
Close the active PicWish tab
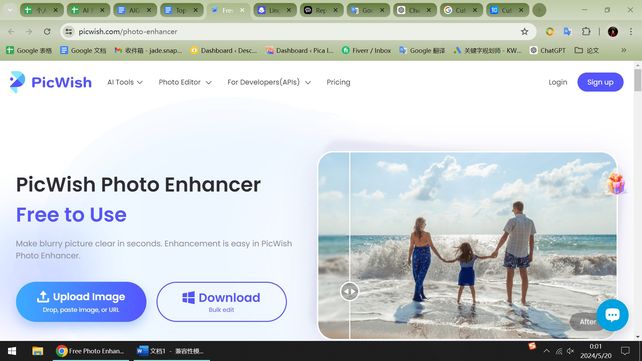coord(242,10)
